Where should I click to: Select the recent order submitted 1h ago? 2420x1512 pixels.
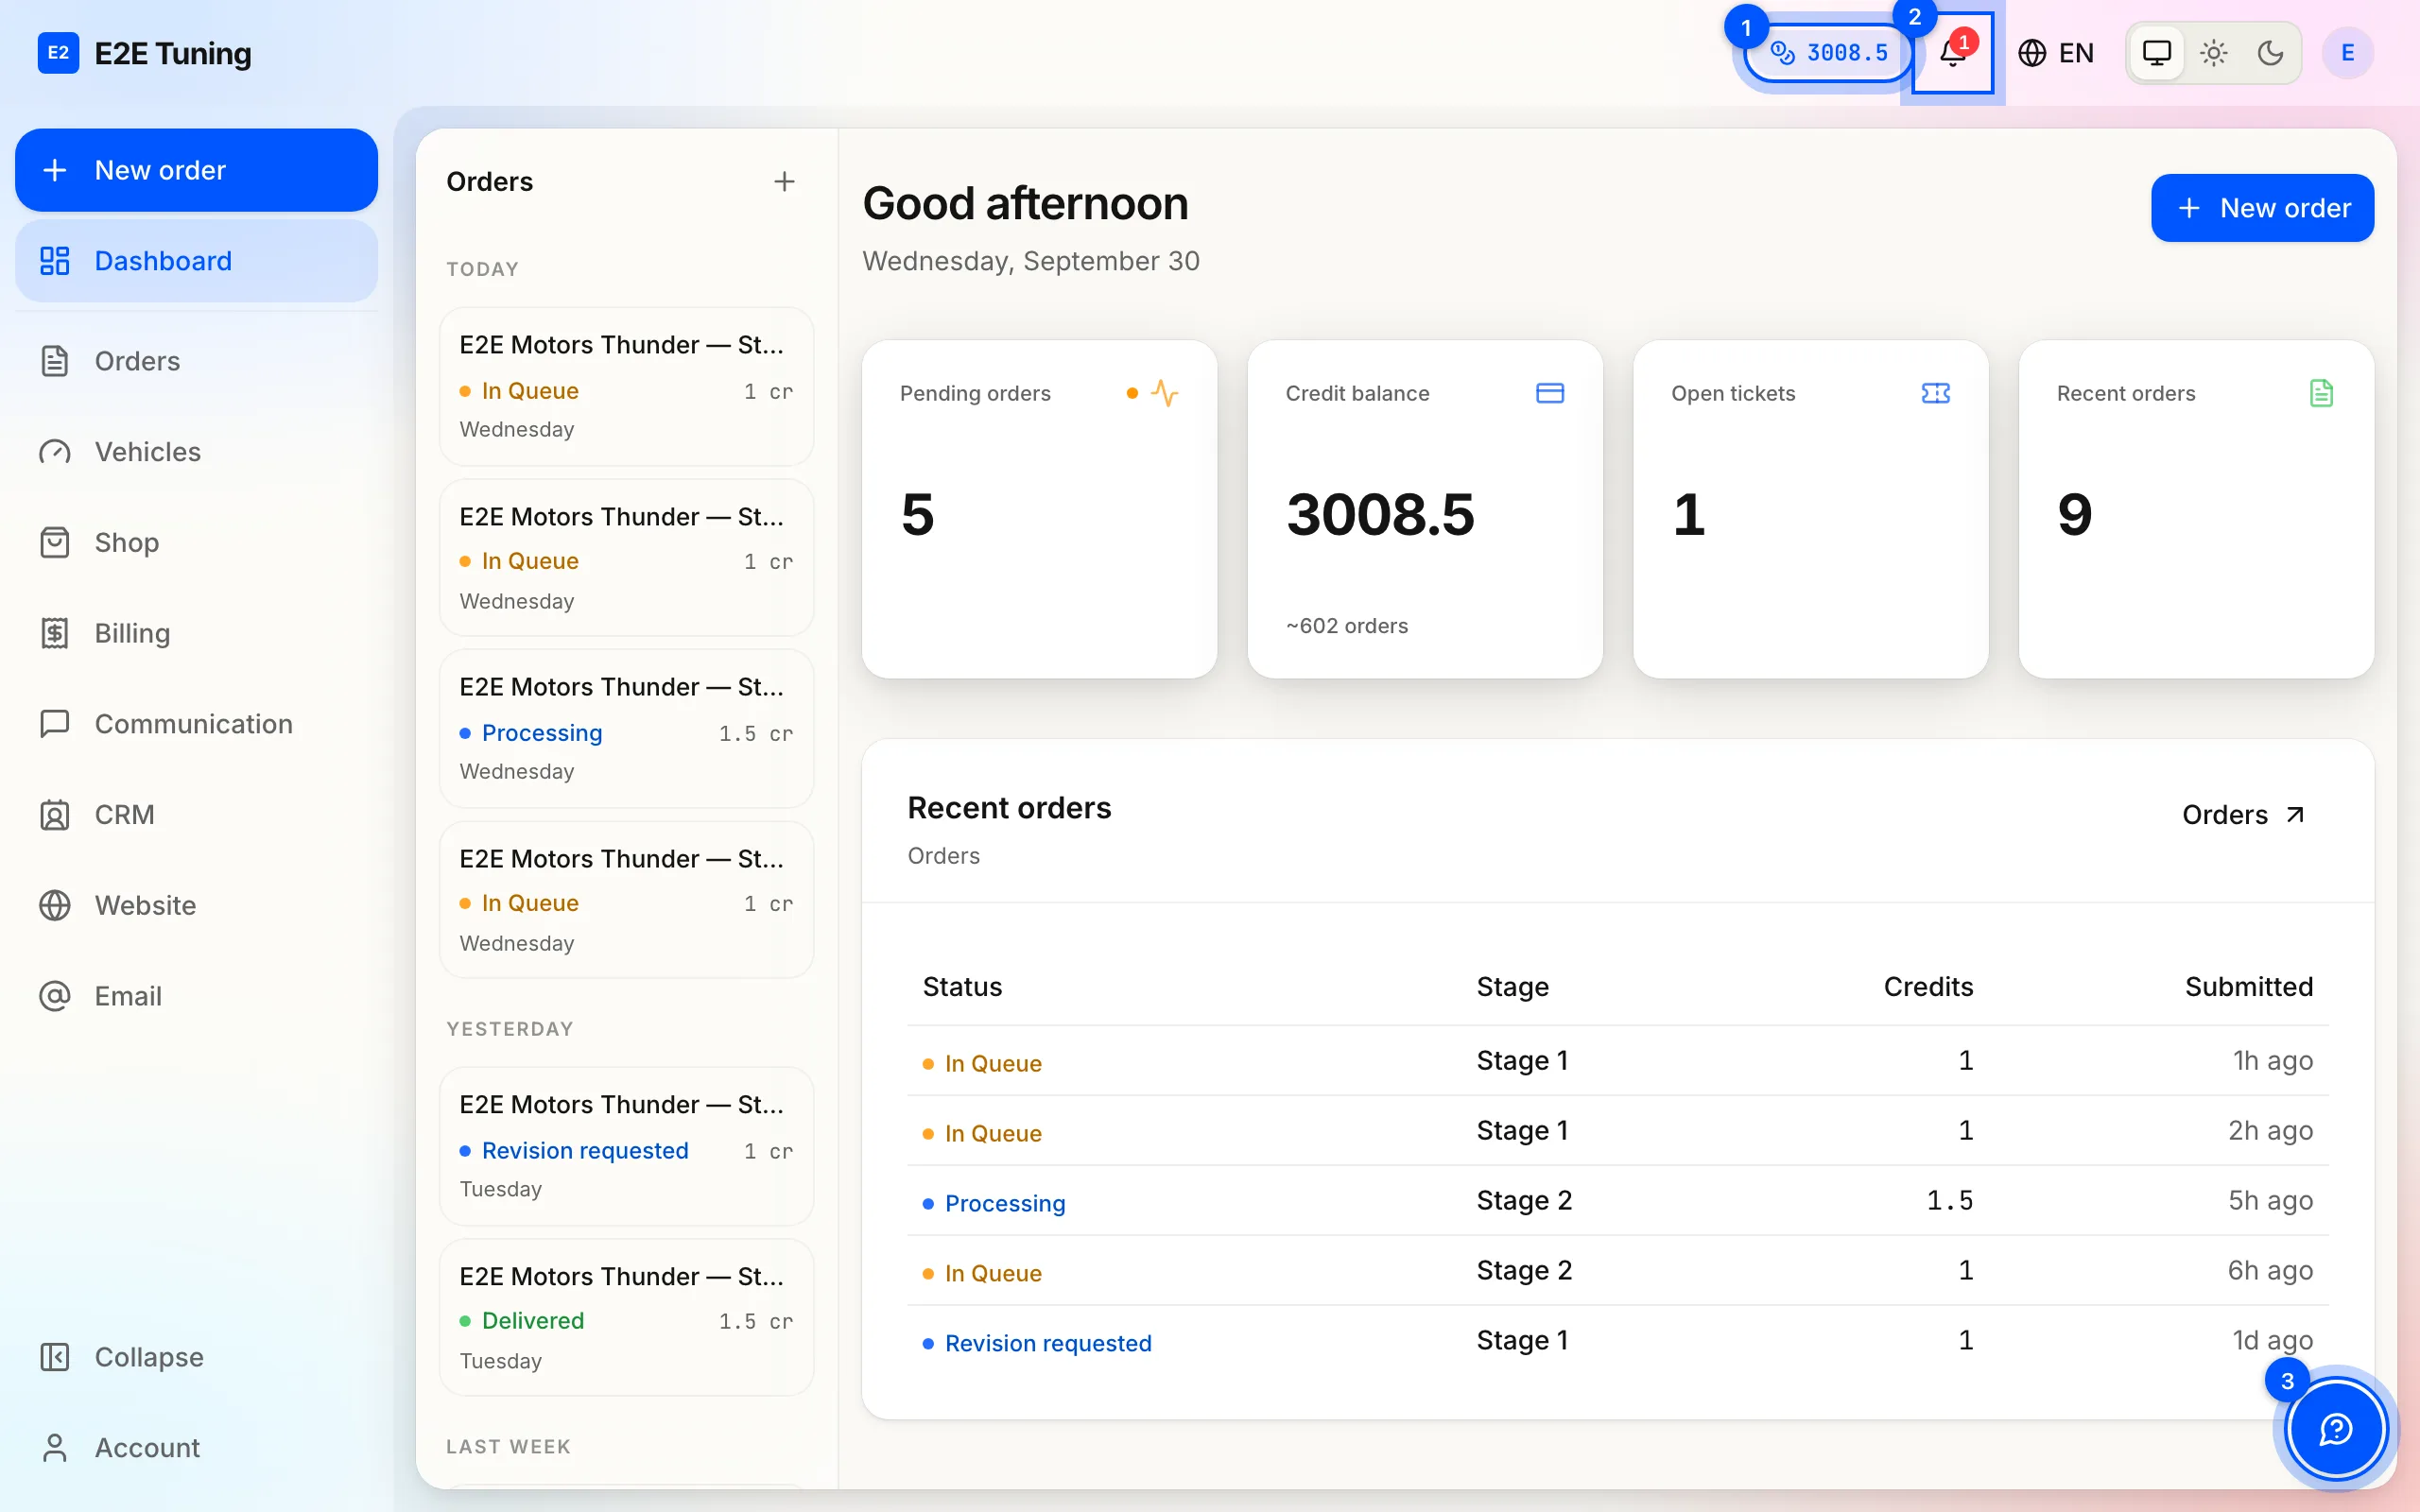[x=1617, y=1061]
